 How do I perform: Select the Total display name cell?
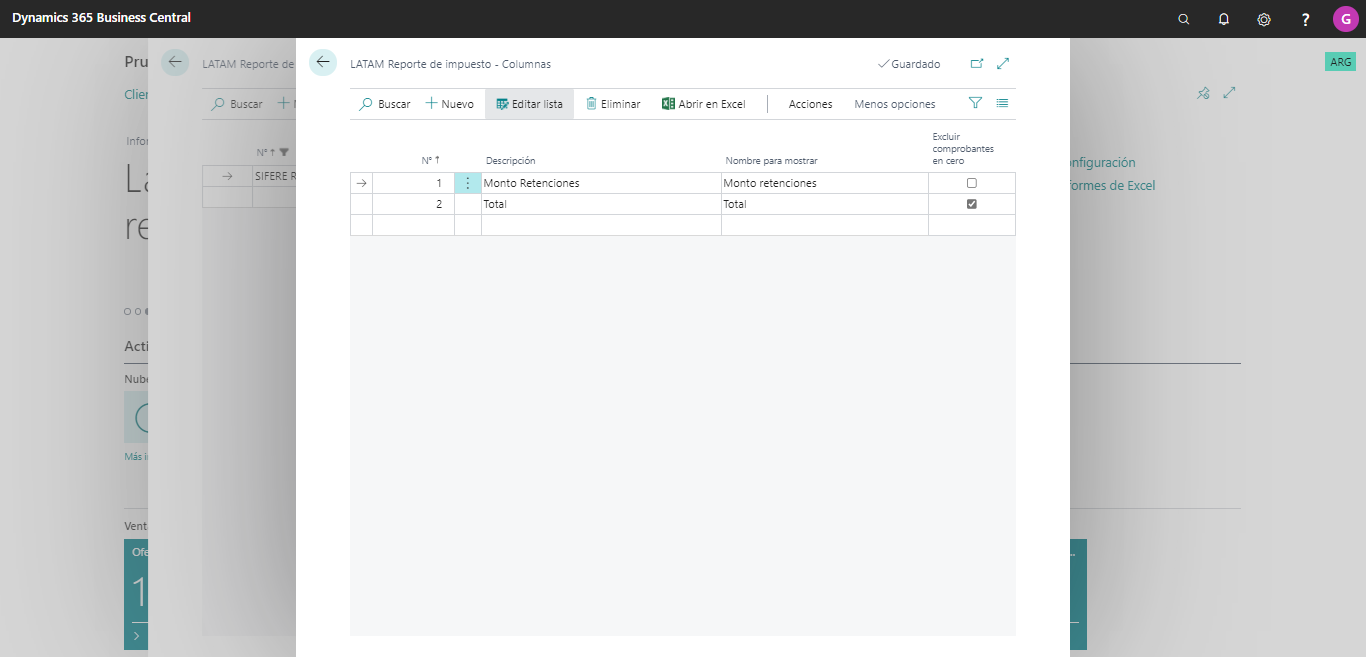[x=825, y=204]
